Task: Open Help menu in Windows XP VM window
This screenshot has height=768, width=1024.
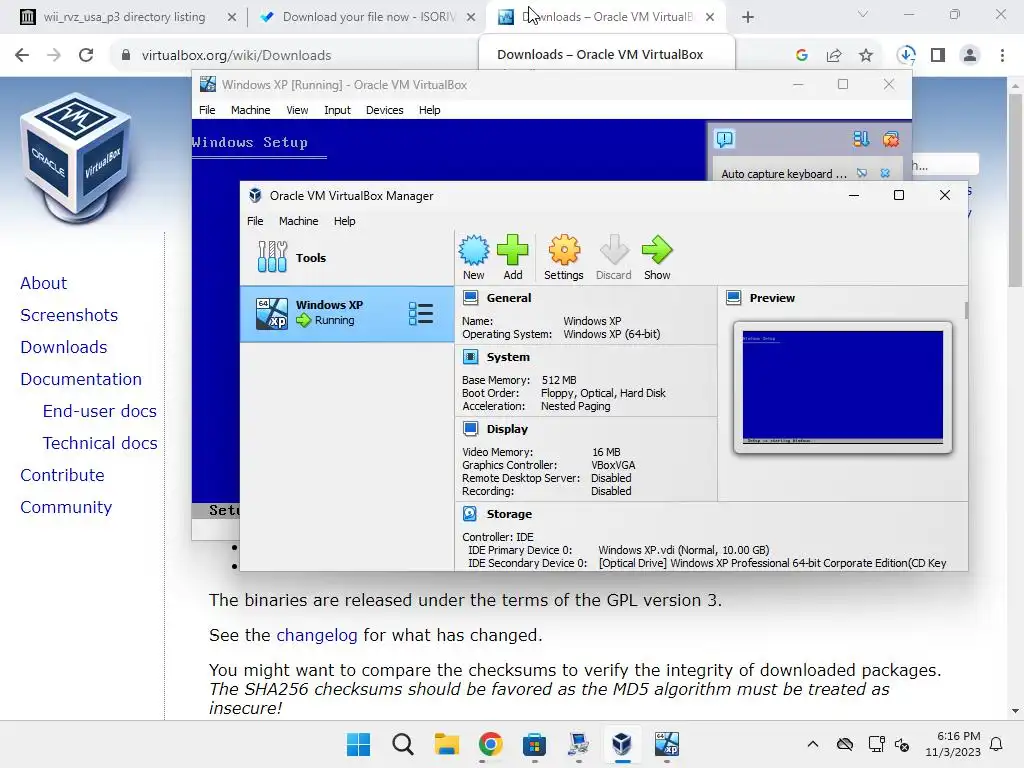Action: point(429,110)
